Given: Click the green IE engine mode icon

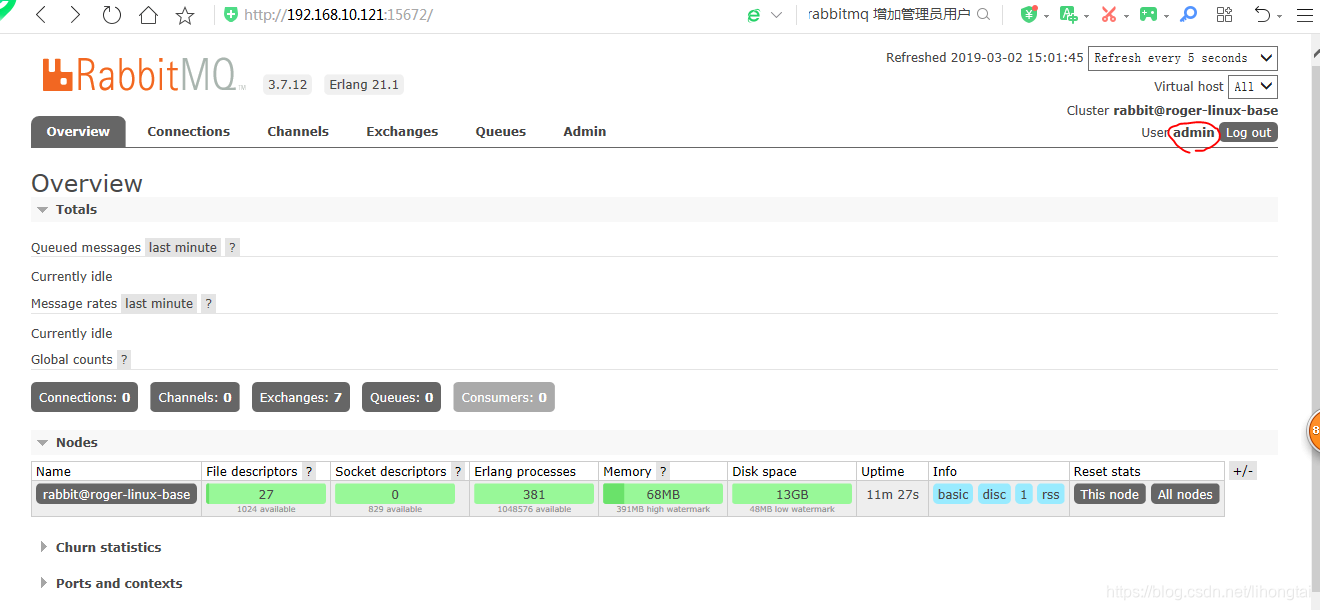Looking at the screenshot, I should (754, 15).
